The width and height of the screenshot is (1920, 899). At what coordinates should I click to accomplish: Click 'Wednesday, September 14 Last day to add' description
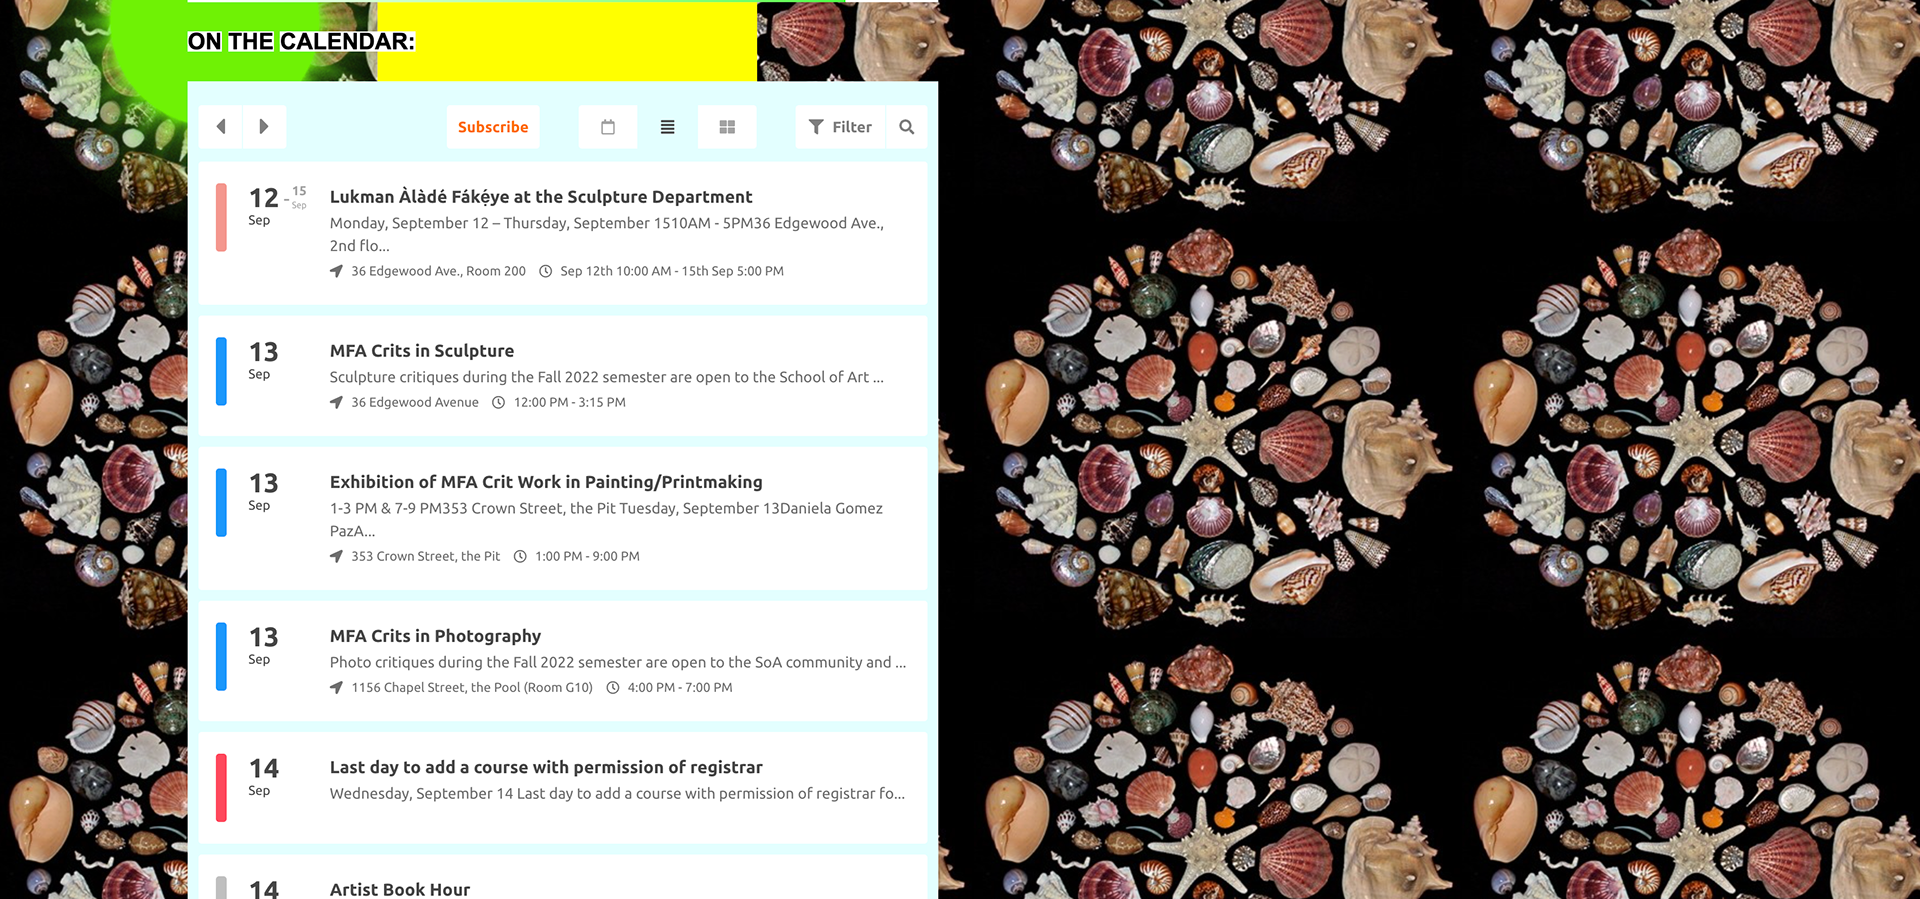pos(617,793)
